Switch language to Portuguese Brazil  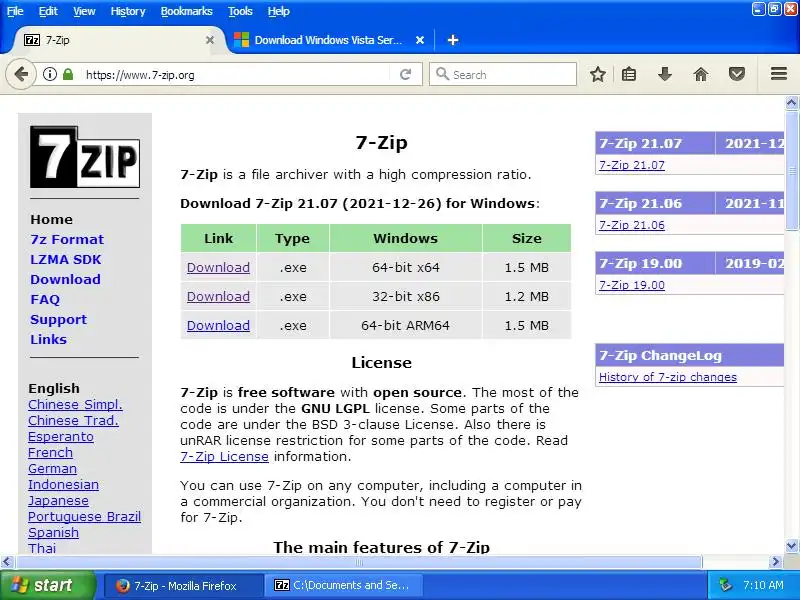click(84, 516)
